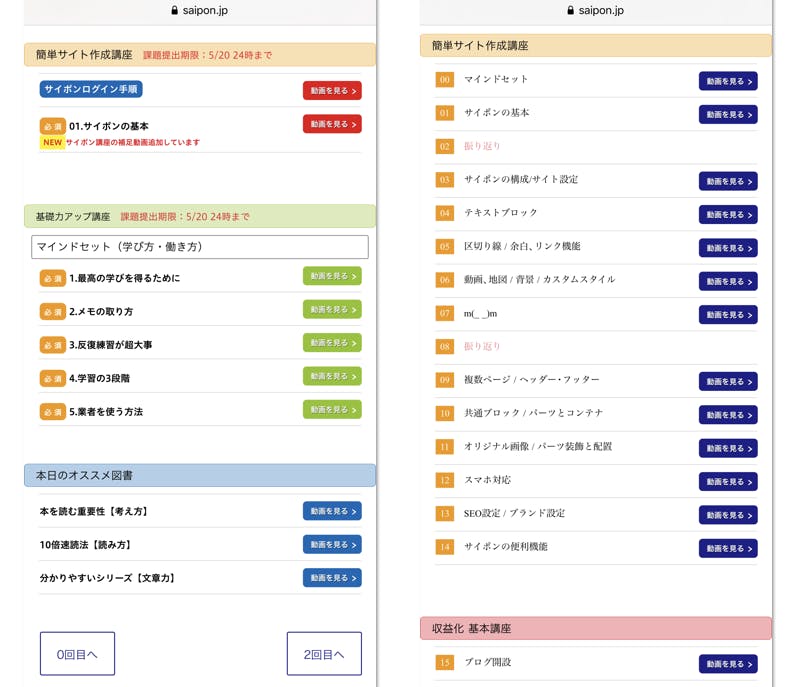The height and width of the screenshot is (687, 797).
Task: Expand the 簡単サイト作成講座 header in right panel
Action: 595,46
